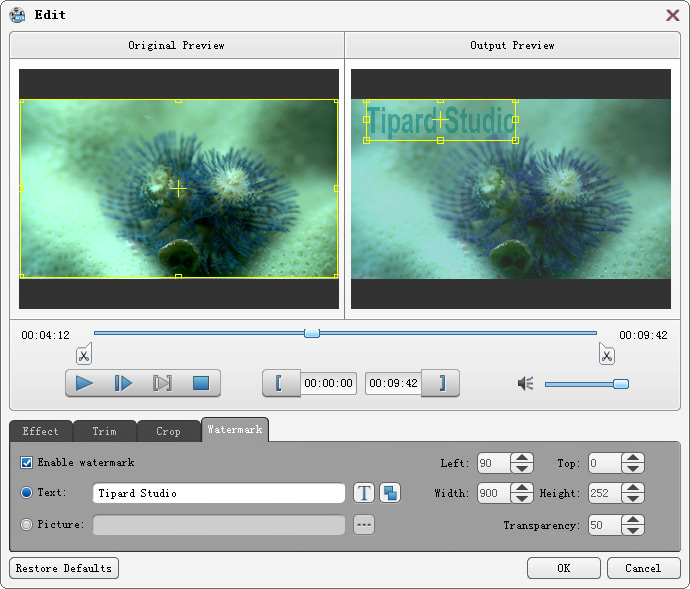The height and width of the screenshot is (589, 690).
Task: Increase the Height value with up arrow
Action: click(633, 487)
